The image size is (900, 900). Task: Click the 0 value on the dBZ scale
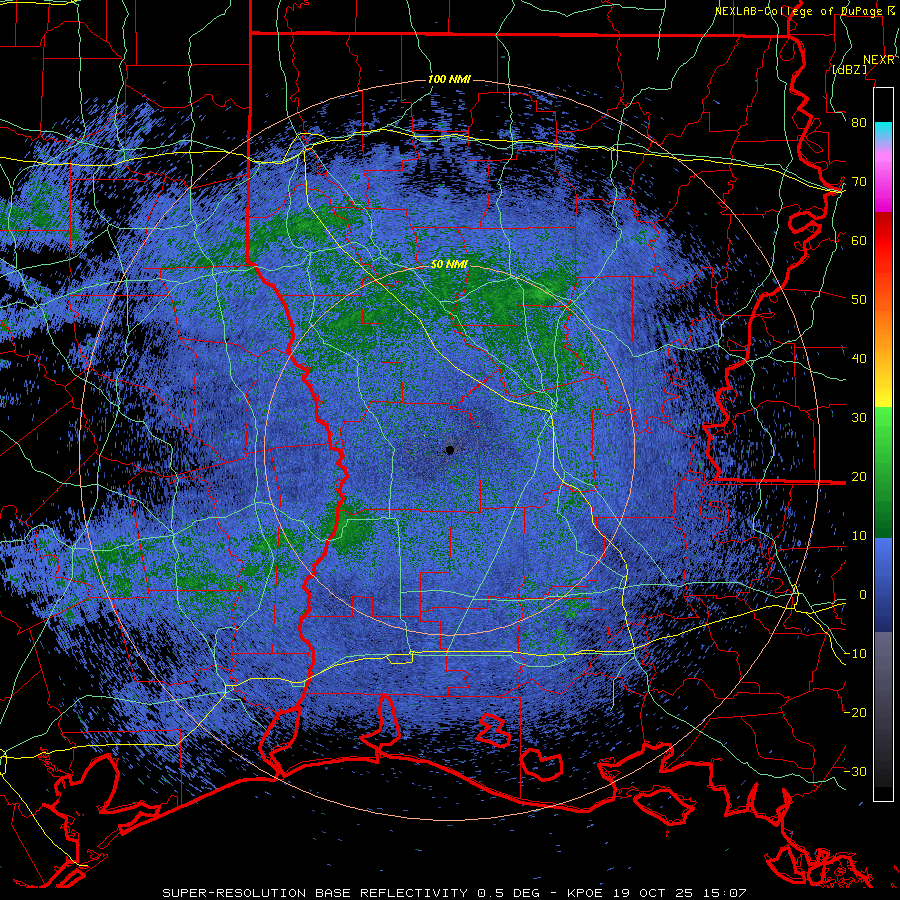[863, 595]
